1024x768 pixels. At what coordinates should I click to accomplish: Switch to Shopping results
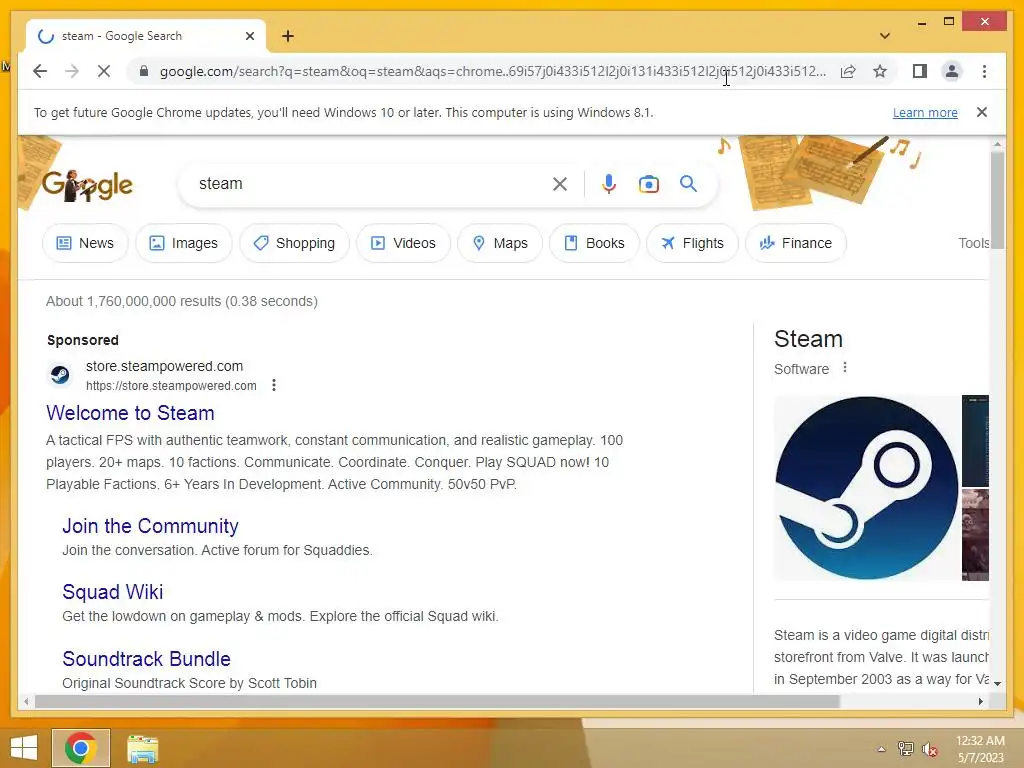[x=294, y=243]
